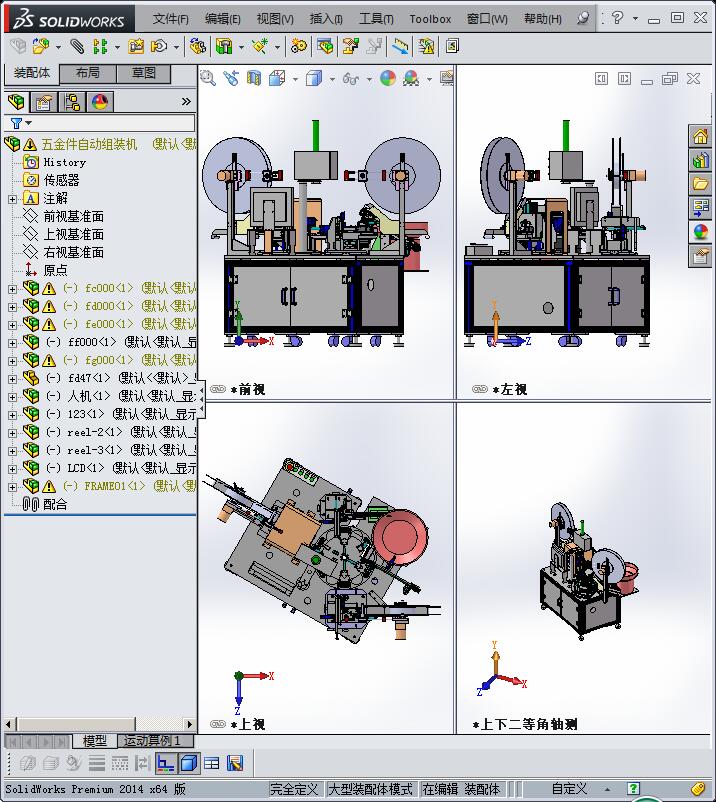Click the 大型装配体模式 status bar entry
The height and width of the screenshot is (802, 716).
370,789
